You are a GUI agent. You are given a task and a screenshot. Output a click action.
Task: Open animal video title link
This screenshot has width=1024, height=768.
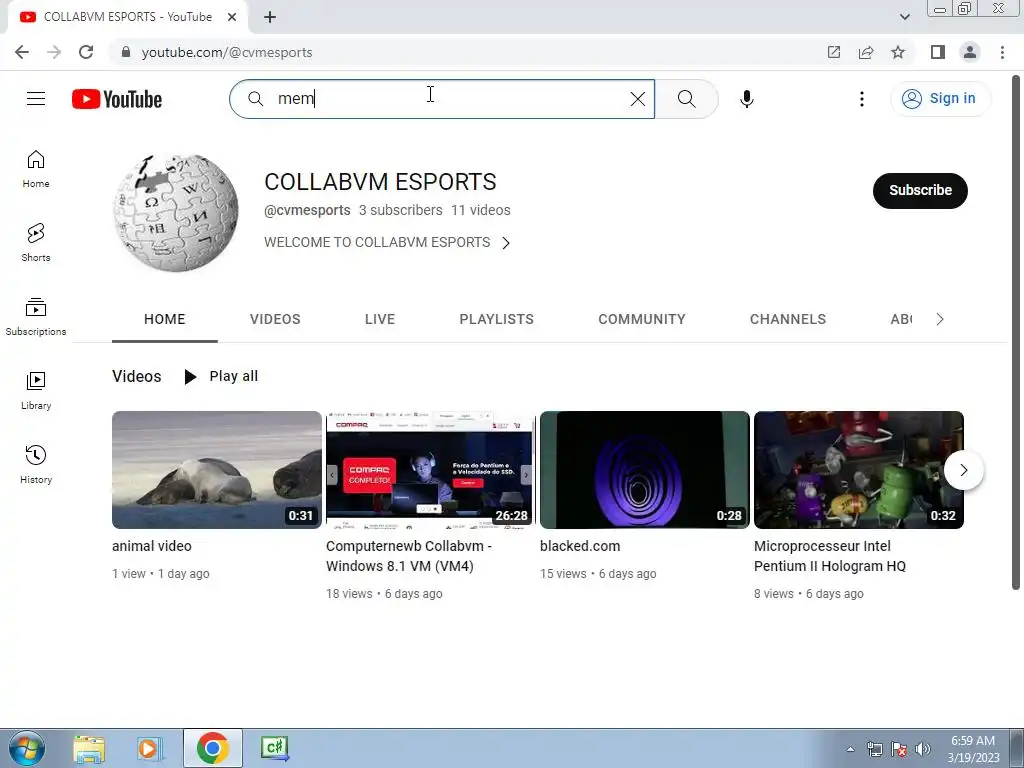152,546
